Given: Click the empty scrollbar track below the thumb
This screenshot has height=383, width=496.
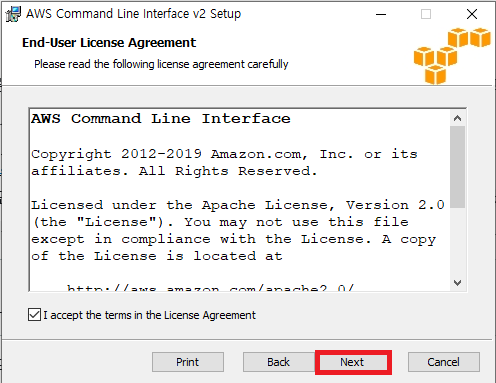Looking at the screenshot, I should pos(457,241).
